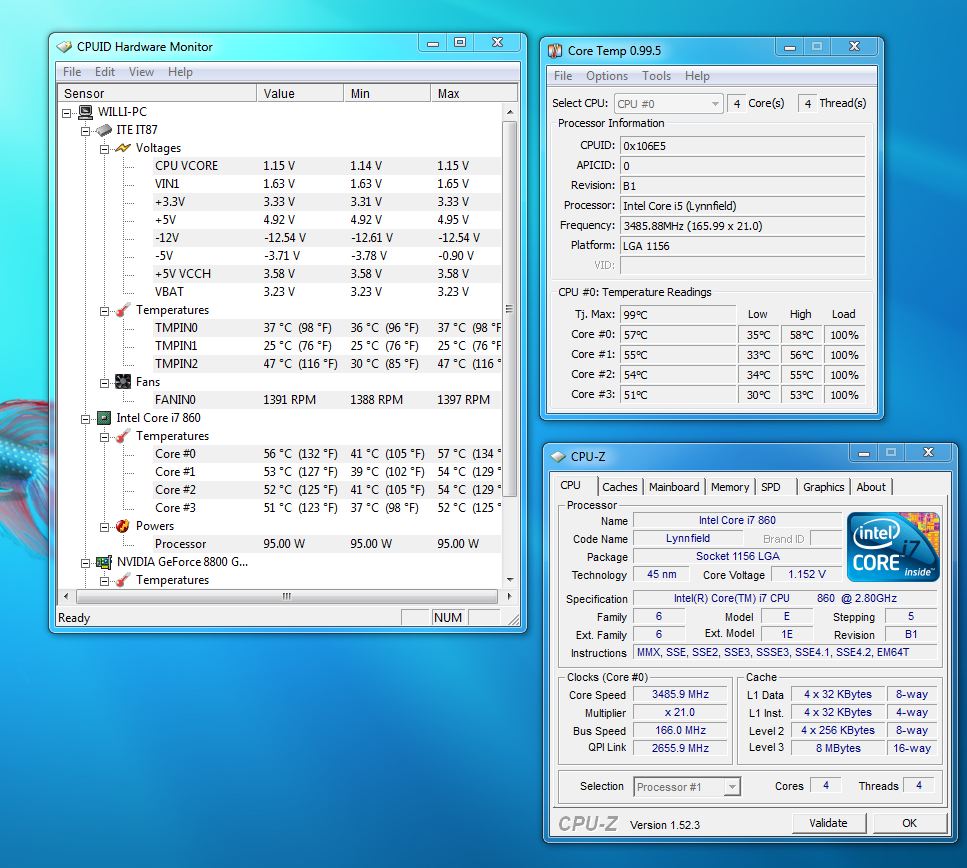
Task: Click the ITE IT87 chip icon
Action: [104, 130]
